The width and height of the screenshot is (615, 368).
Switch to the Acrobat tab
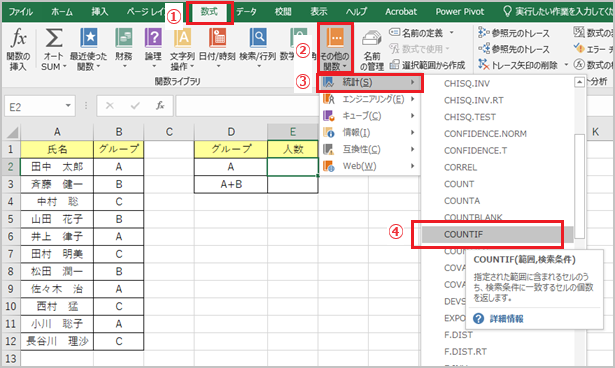tap(401, 12)
